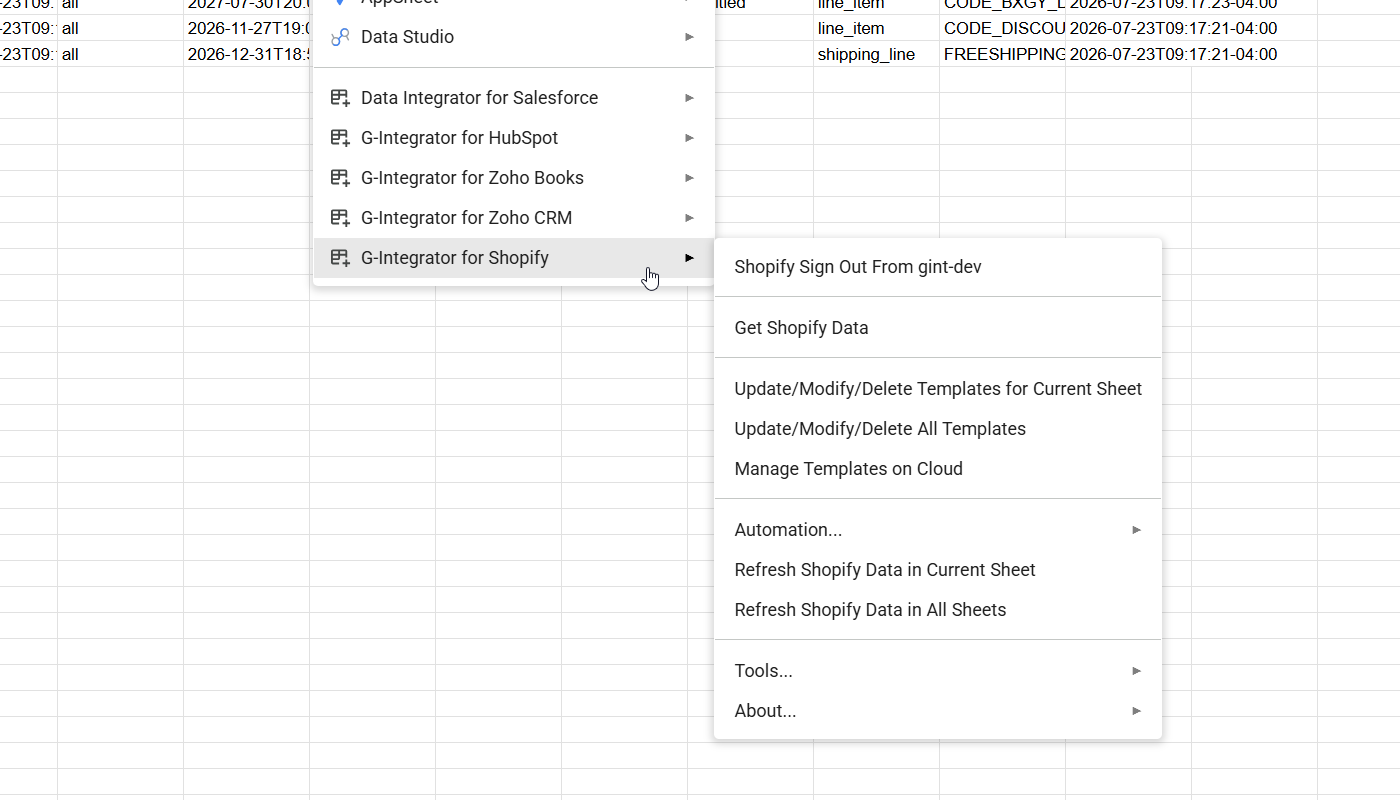Click the G-Integrator for Zoho Books icon

coord(340,178)
